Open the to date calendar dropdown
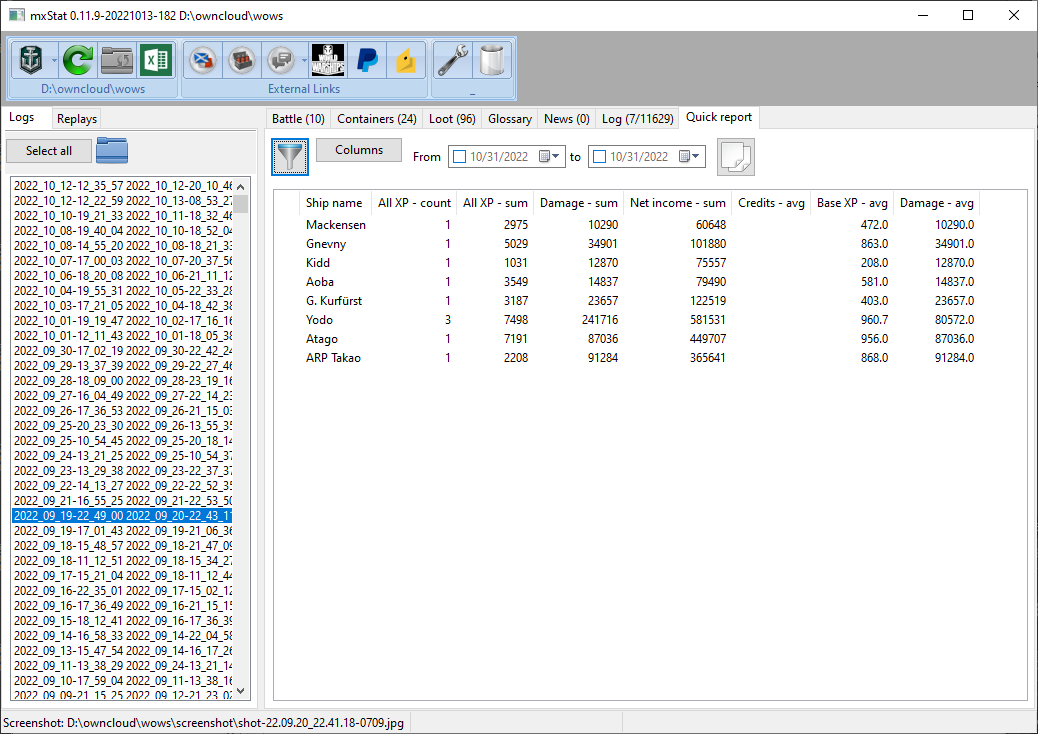The image size is (1038, 734). [x=690, y=157]
